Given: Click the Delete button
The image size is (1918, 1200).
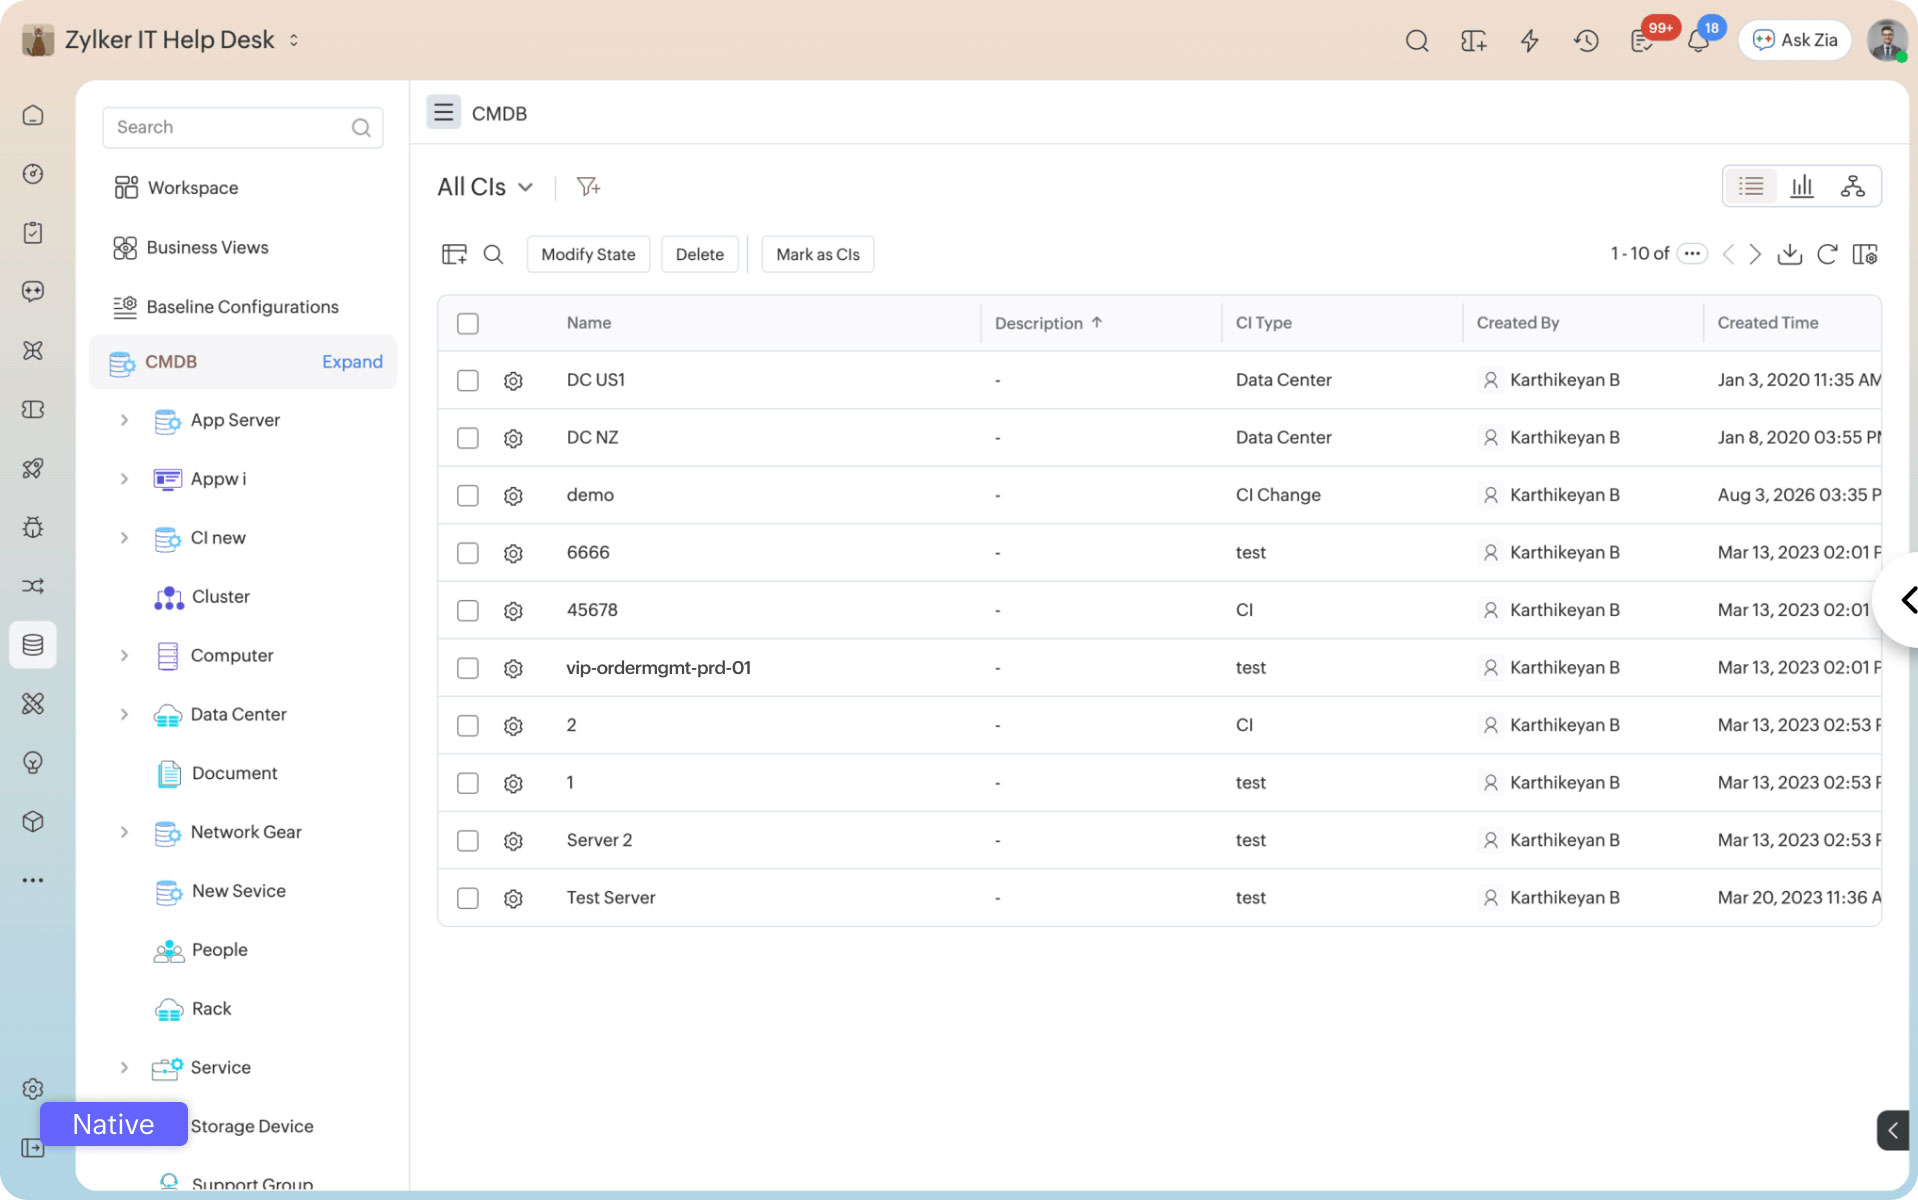Looking at the screenshot, I should tap(699, 254).
